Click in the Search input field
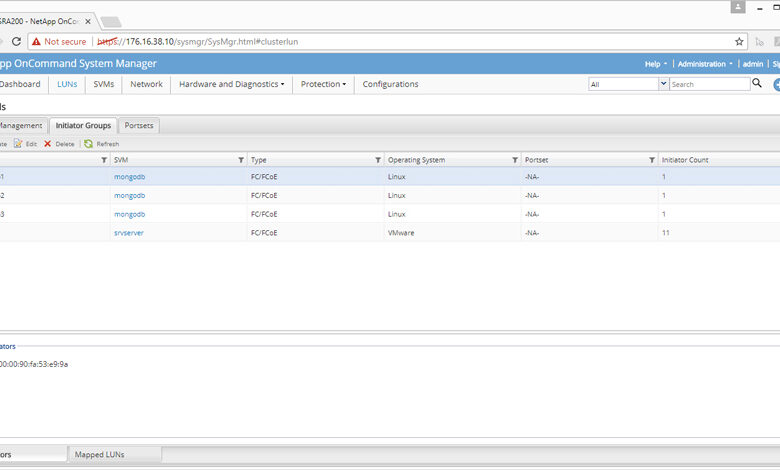Screen dimensions: 780x470 click(x=709, y=84)
